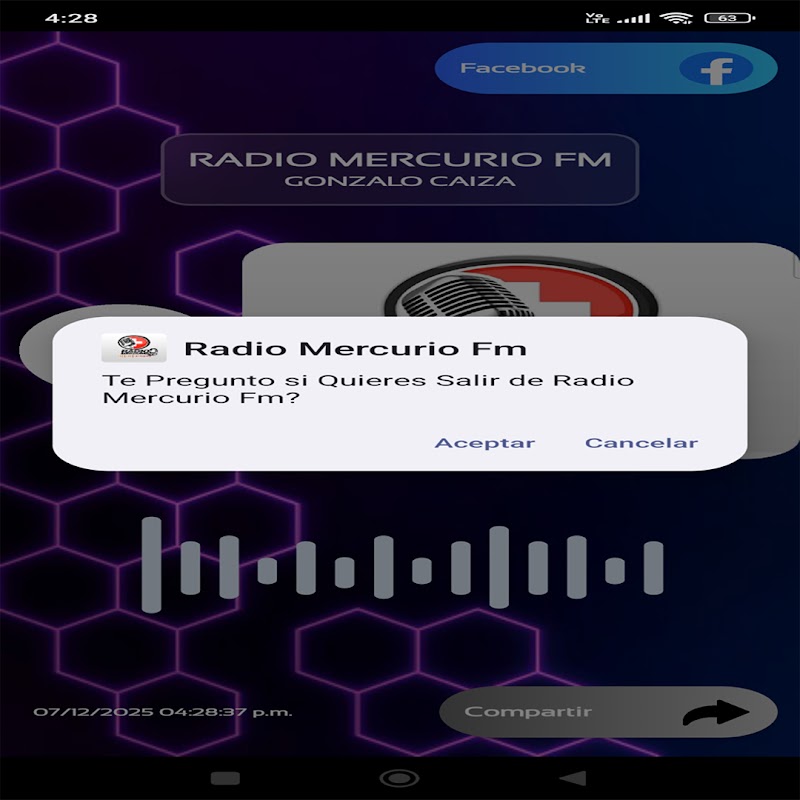Tap the audio waveform visualizer
This screenshot has height=800, width=800.
pos(403,565)
